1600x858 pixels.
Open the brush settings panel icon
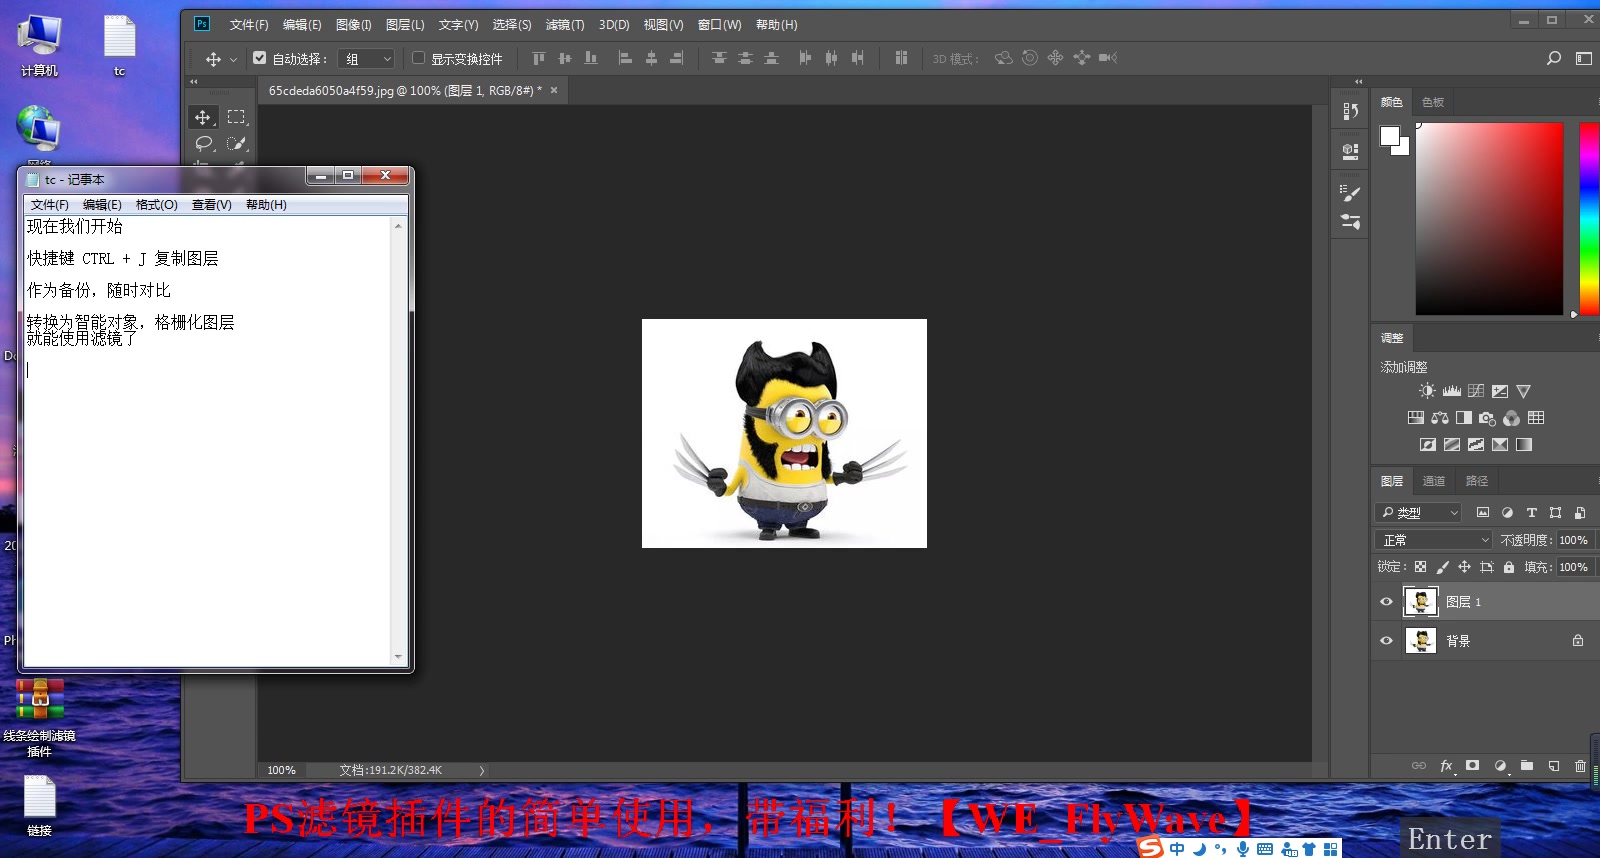pyautogui.click(x=1350, y=193)
